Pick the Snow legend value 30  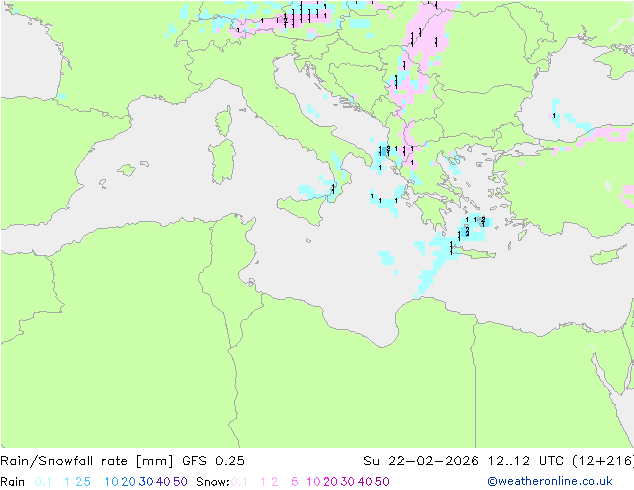pos(347,482)
